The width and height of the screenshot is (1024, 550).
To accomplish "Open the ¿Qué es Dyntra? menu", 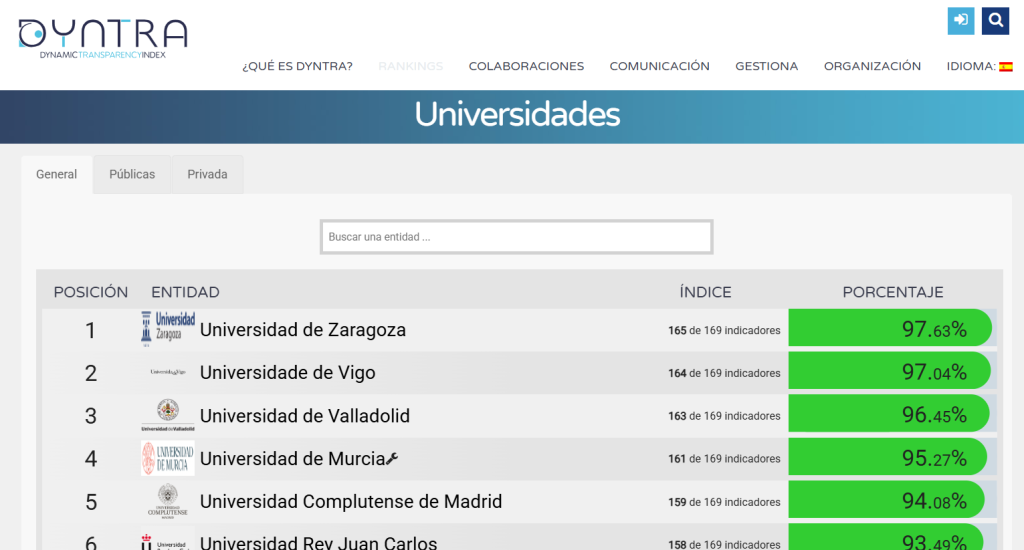I will tap(297, 66).
